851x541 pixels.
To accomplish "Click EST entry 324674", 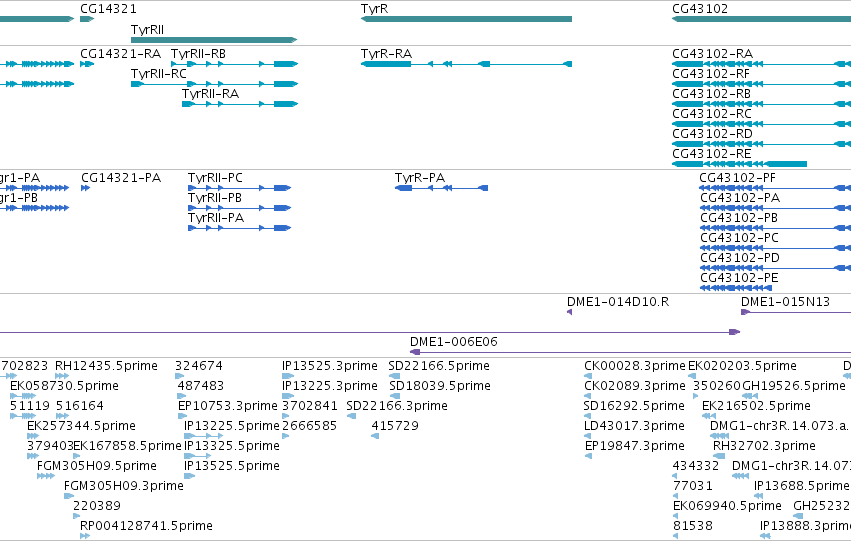I will coord(199,366).
